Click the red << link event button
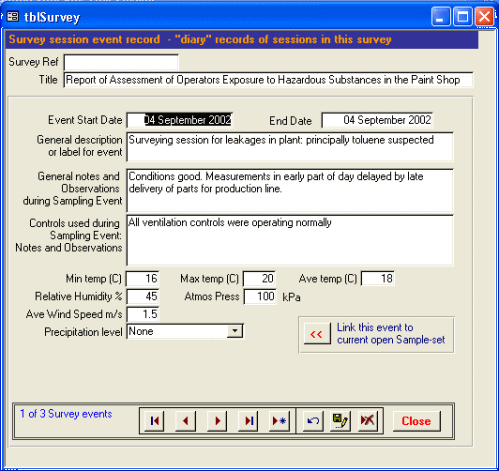This screenshot has width=499, height=471. coord(317,334)
